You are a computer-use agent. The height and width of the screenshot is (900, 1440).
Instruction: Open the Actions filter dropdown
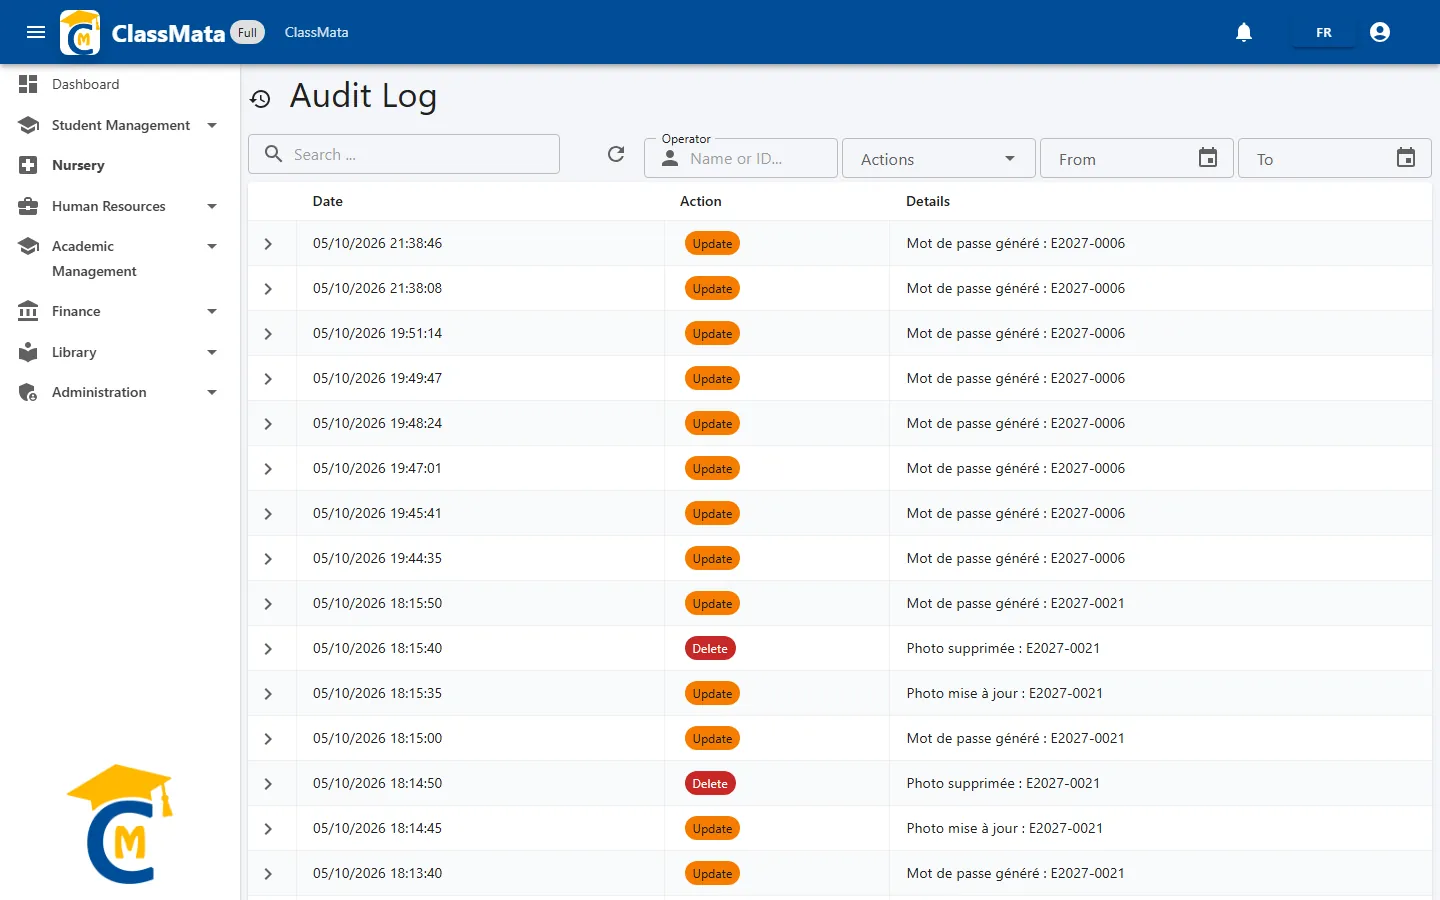click(938, 158)
